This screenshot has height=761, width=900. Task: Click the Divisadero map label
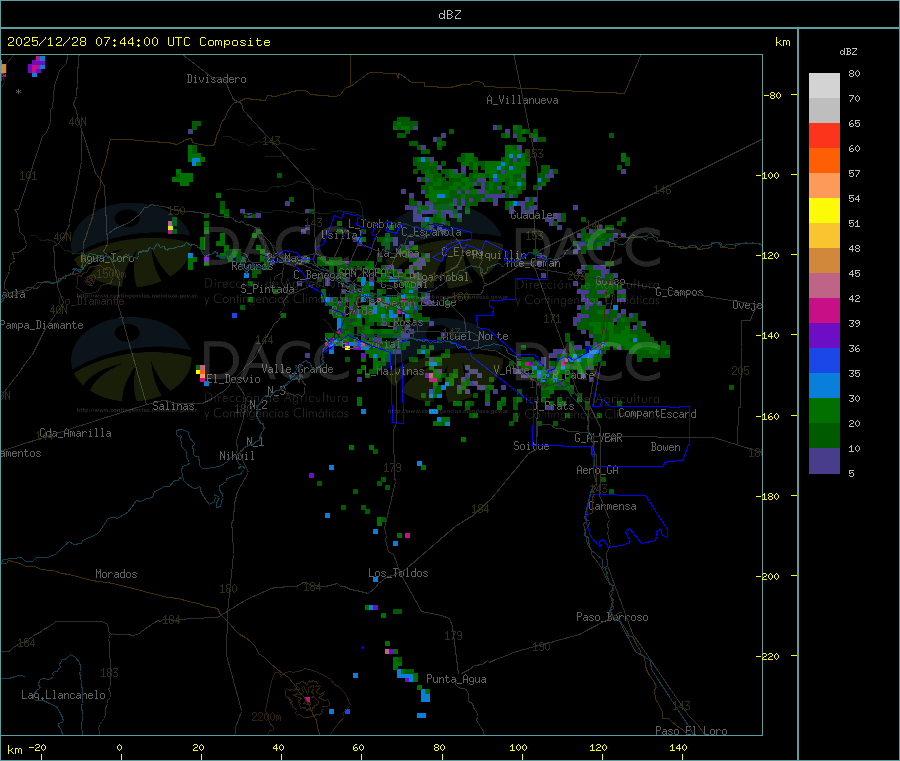216,79
